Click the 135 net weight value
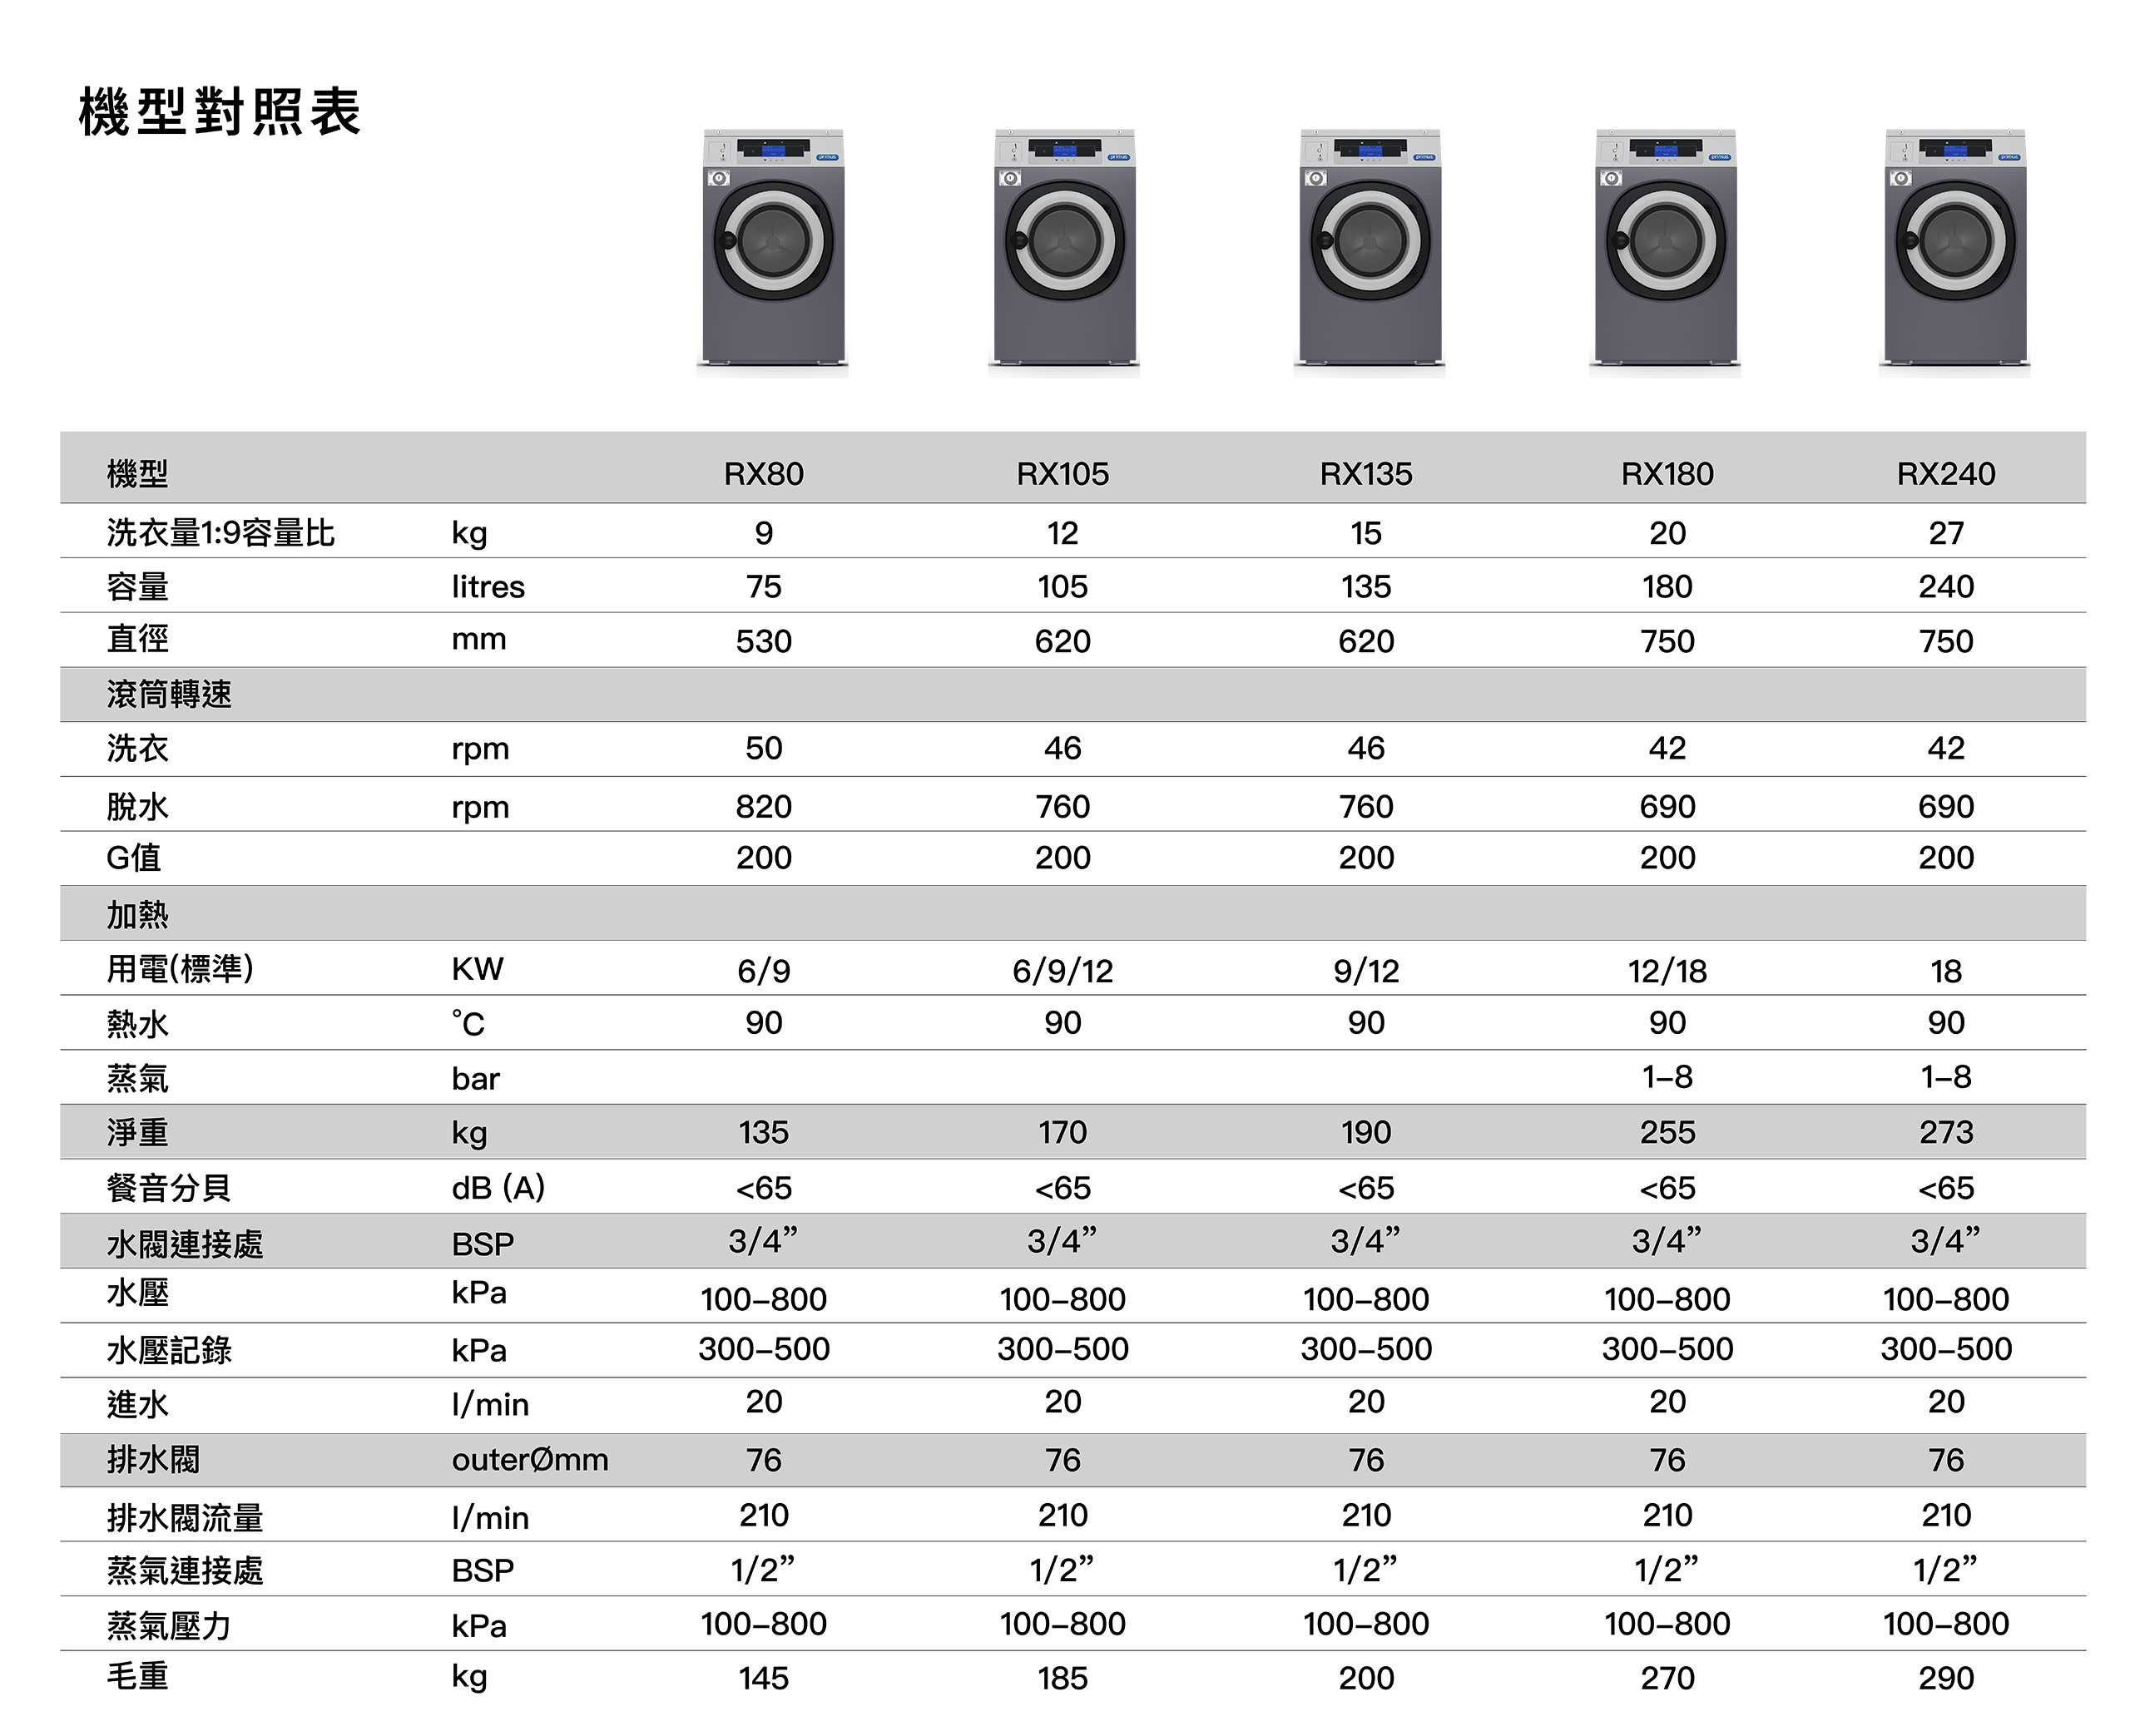Viewport: 2130px width, 1736px height. pyautogui.click(x=763, y=1133)
